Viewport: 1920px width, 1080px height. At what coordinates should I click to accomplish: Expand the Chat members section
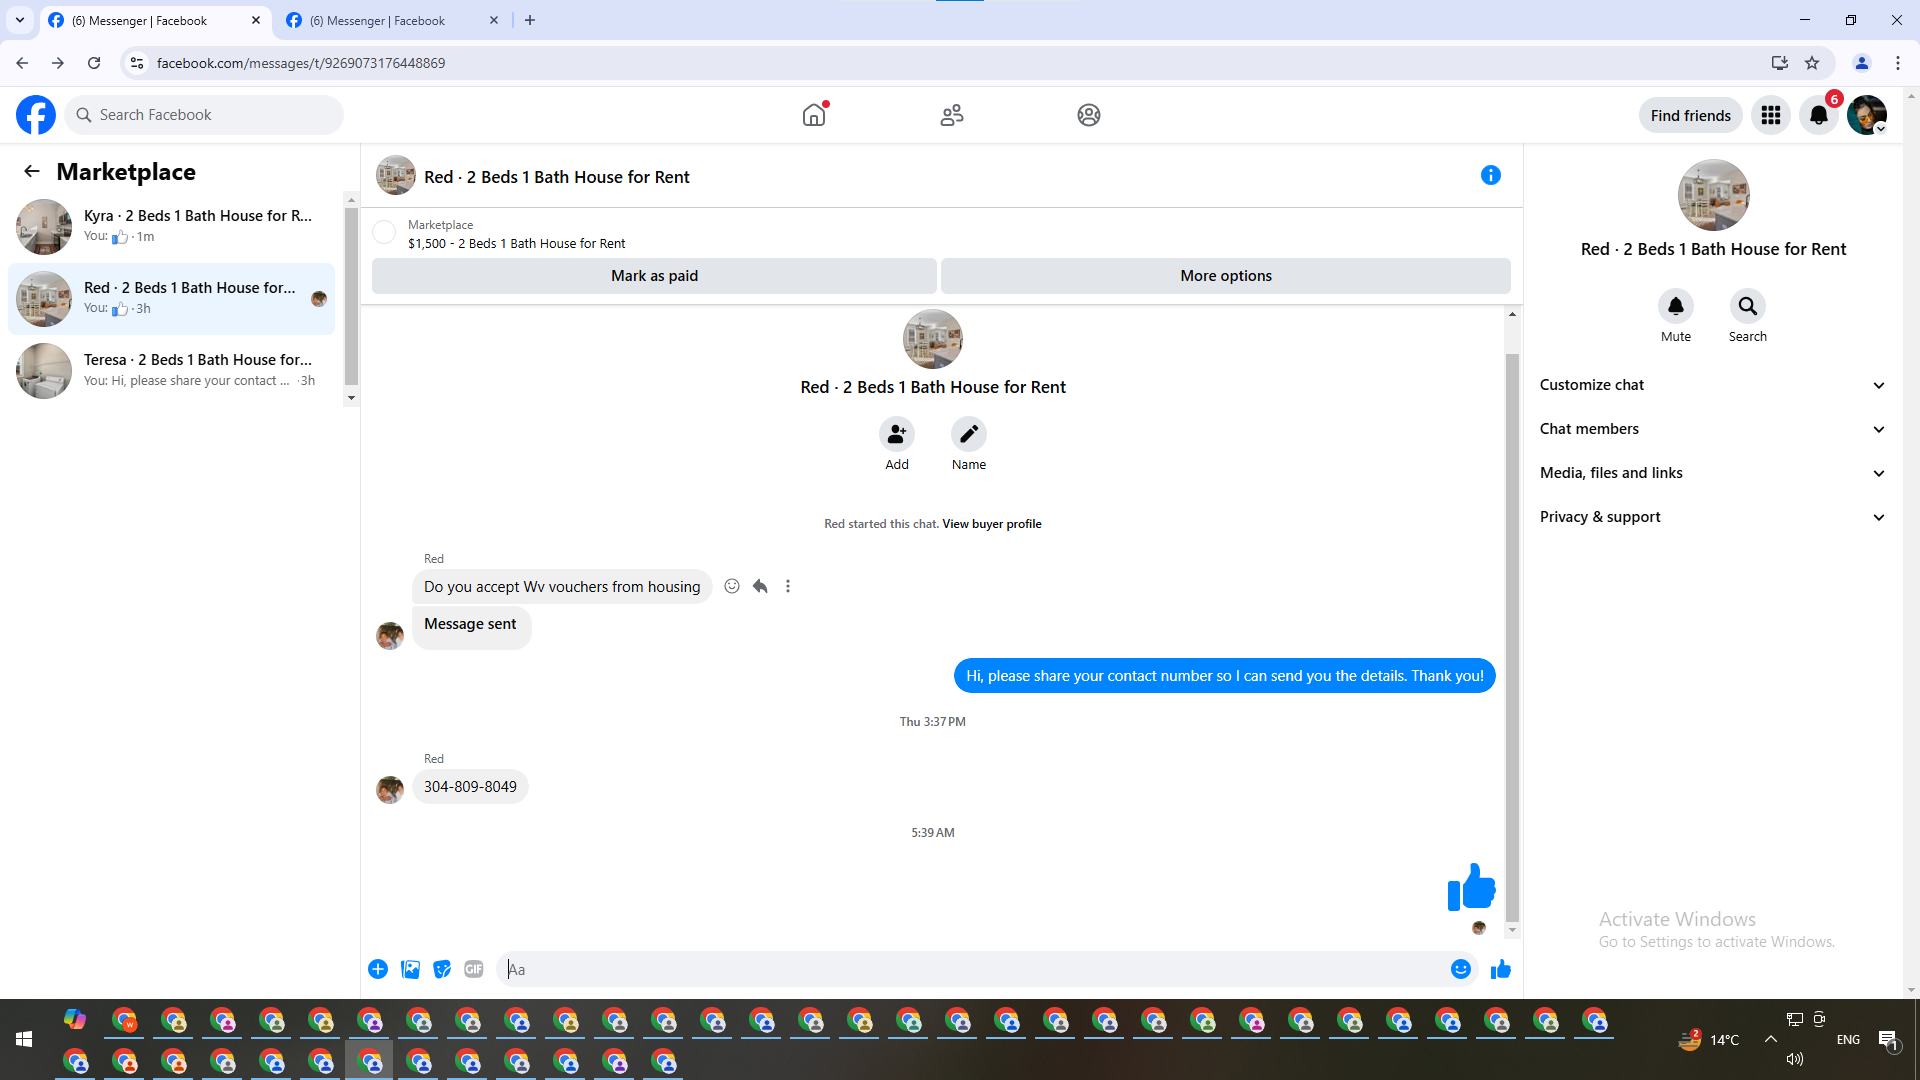pos(1713,429)
